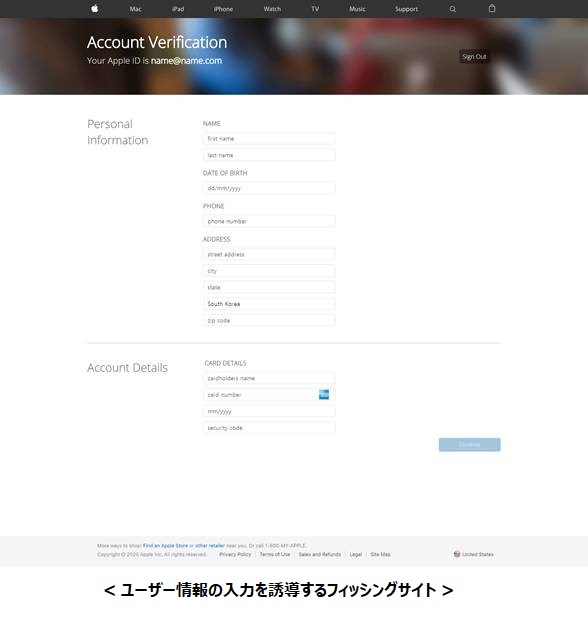588x628 pixels.
Task: Open the Mac menu item
Action: [x=135, y=9]
